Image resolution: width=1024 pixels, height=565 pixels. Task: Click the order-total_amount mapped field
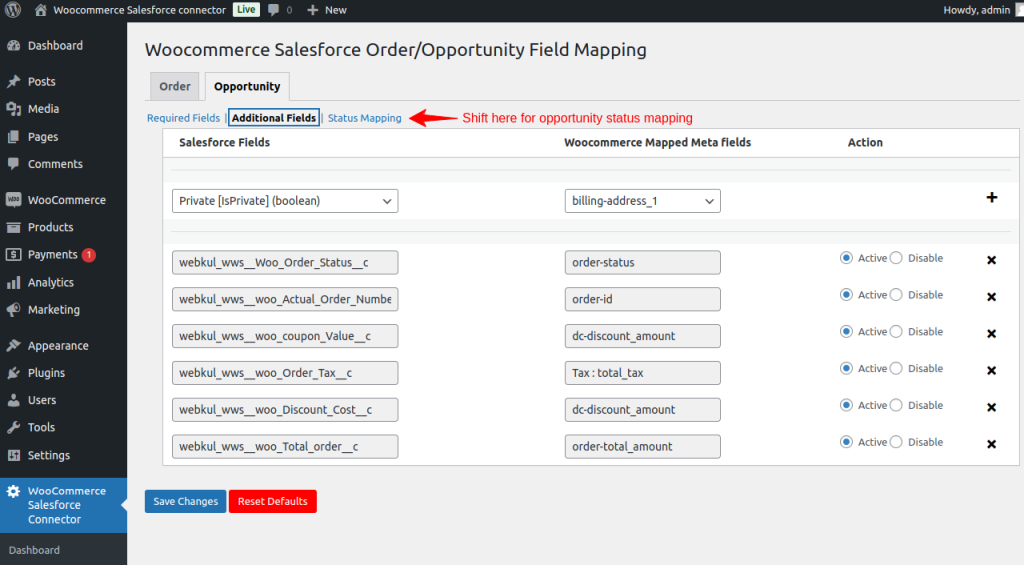[642, 446]
